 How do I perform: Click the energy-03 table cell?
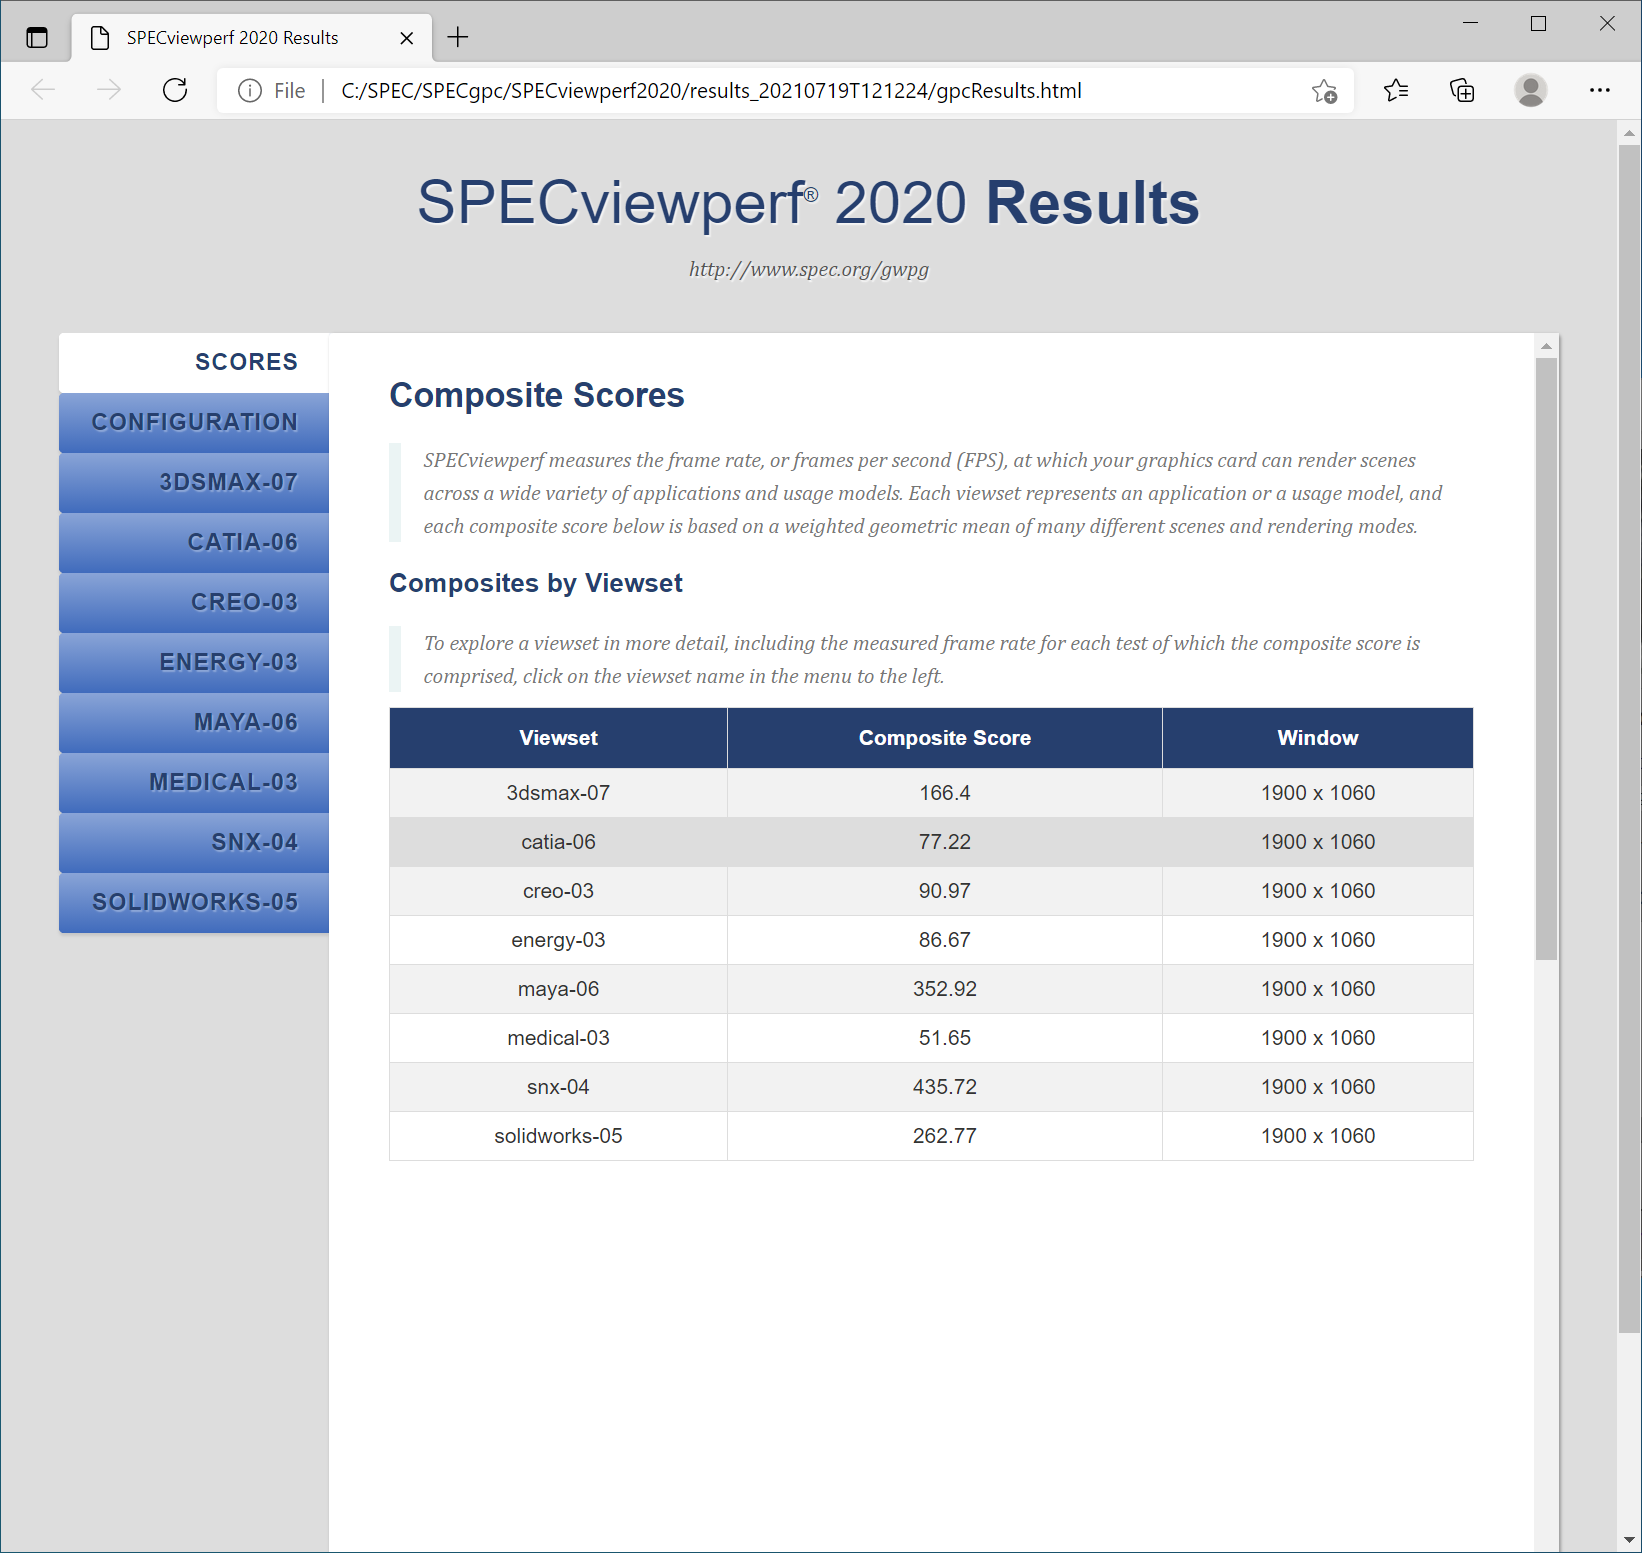coord(558,940)
